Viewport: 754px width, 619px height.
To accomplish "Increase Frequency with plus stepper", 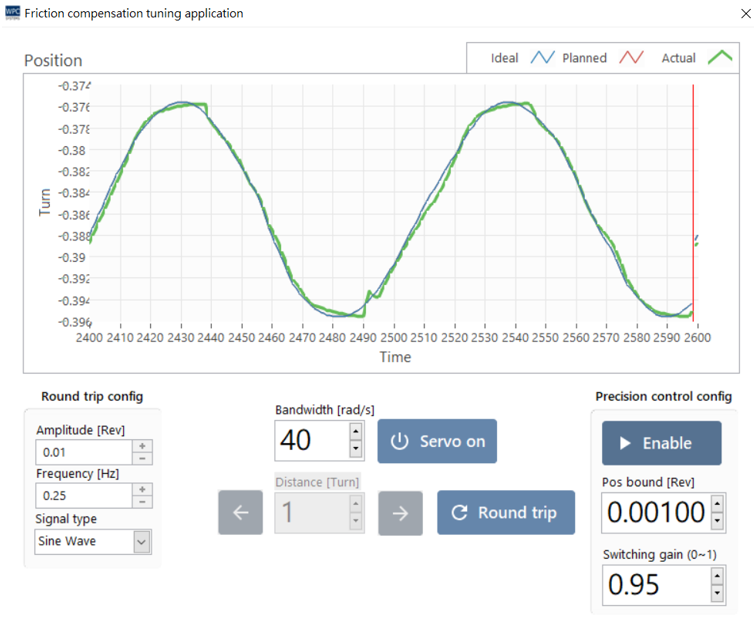I will click(x=142, y=489).
